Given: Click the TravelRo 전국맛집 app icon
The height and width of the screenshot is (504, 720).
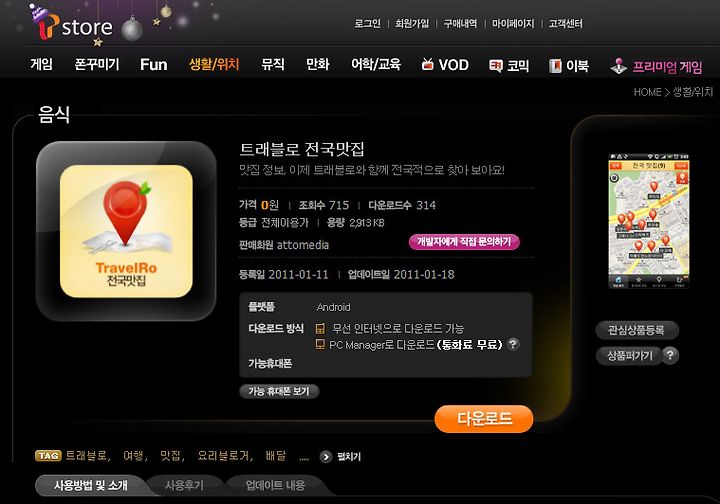Looking at the screenshot, I should pos(126,231).
